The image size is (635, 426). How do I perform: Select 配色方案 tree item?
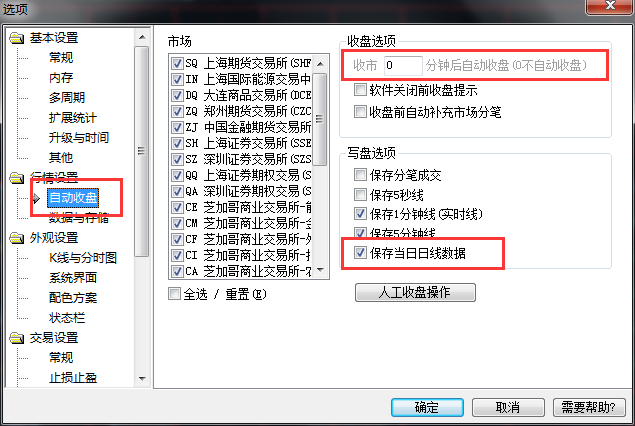click(73, 298)
